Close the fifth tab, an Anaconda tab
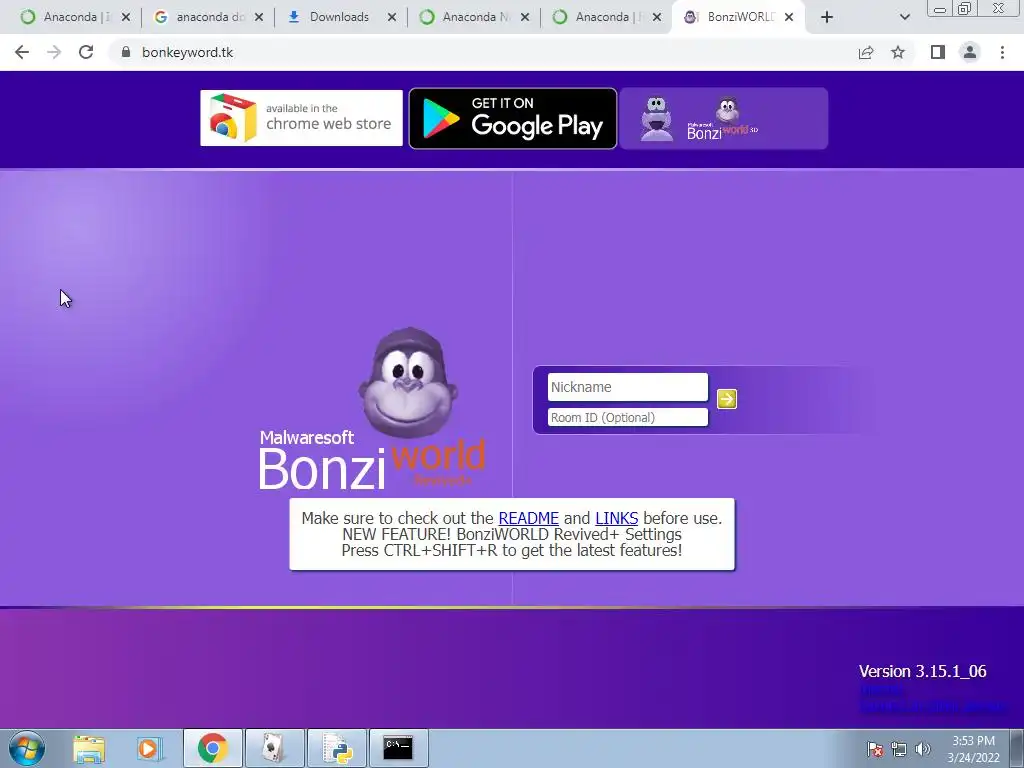This screenshot has width=1024, height=768. coord(658,18)
